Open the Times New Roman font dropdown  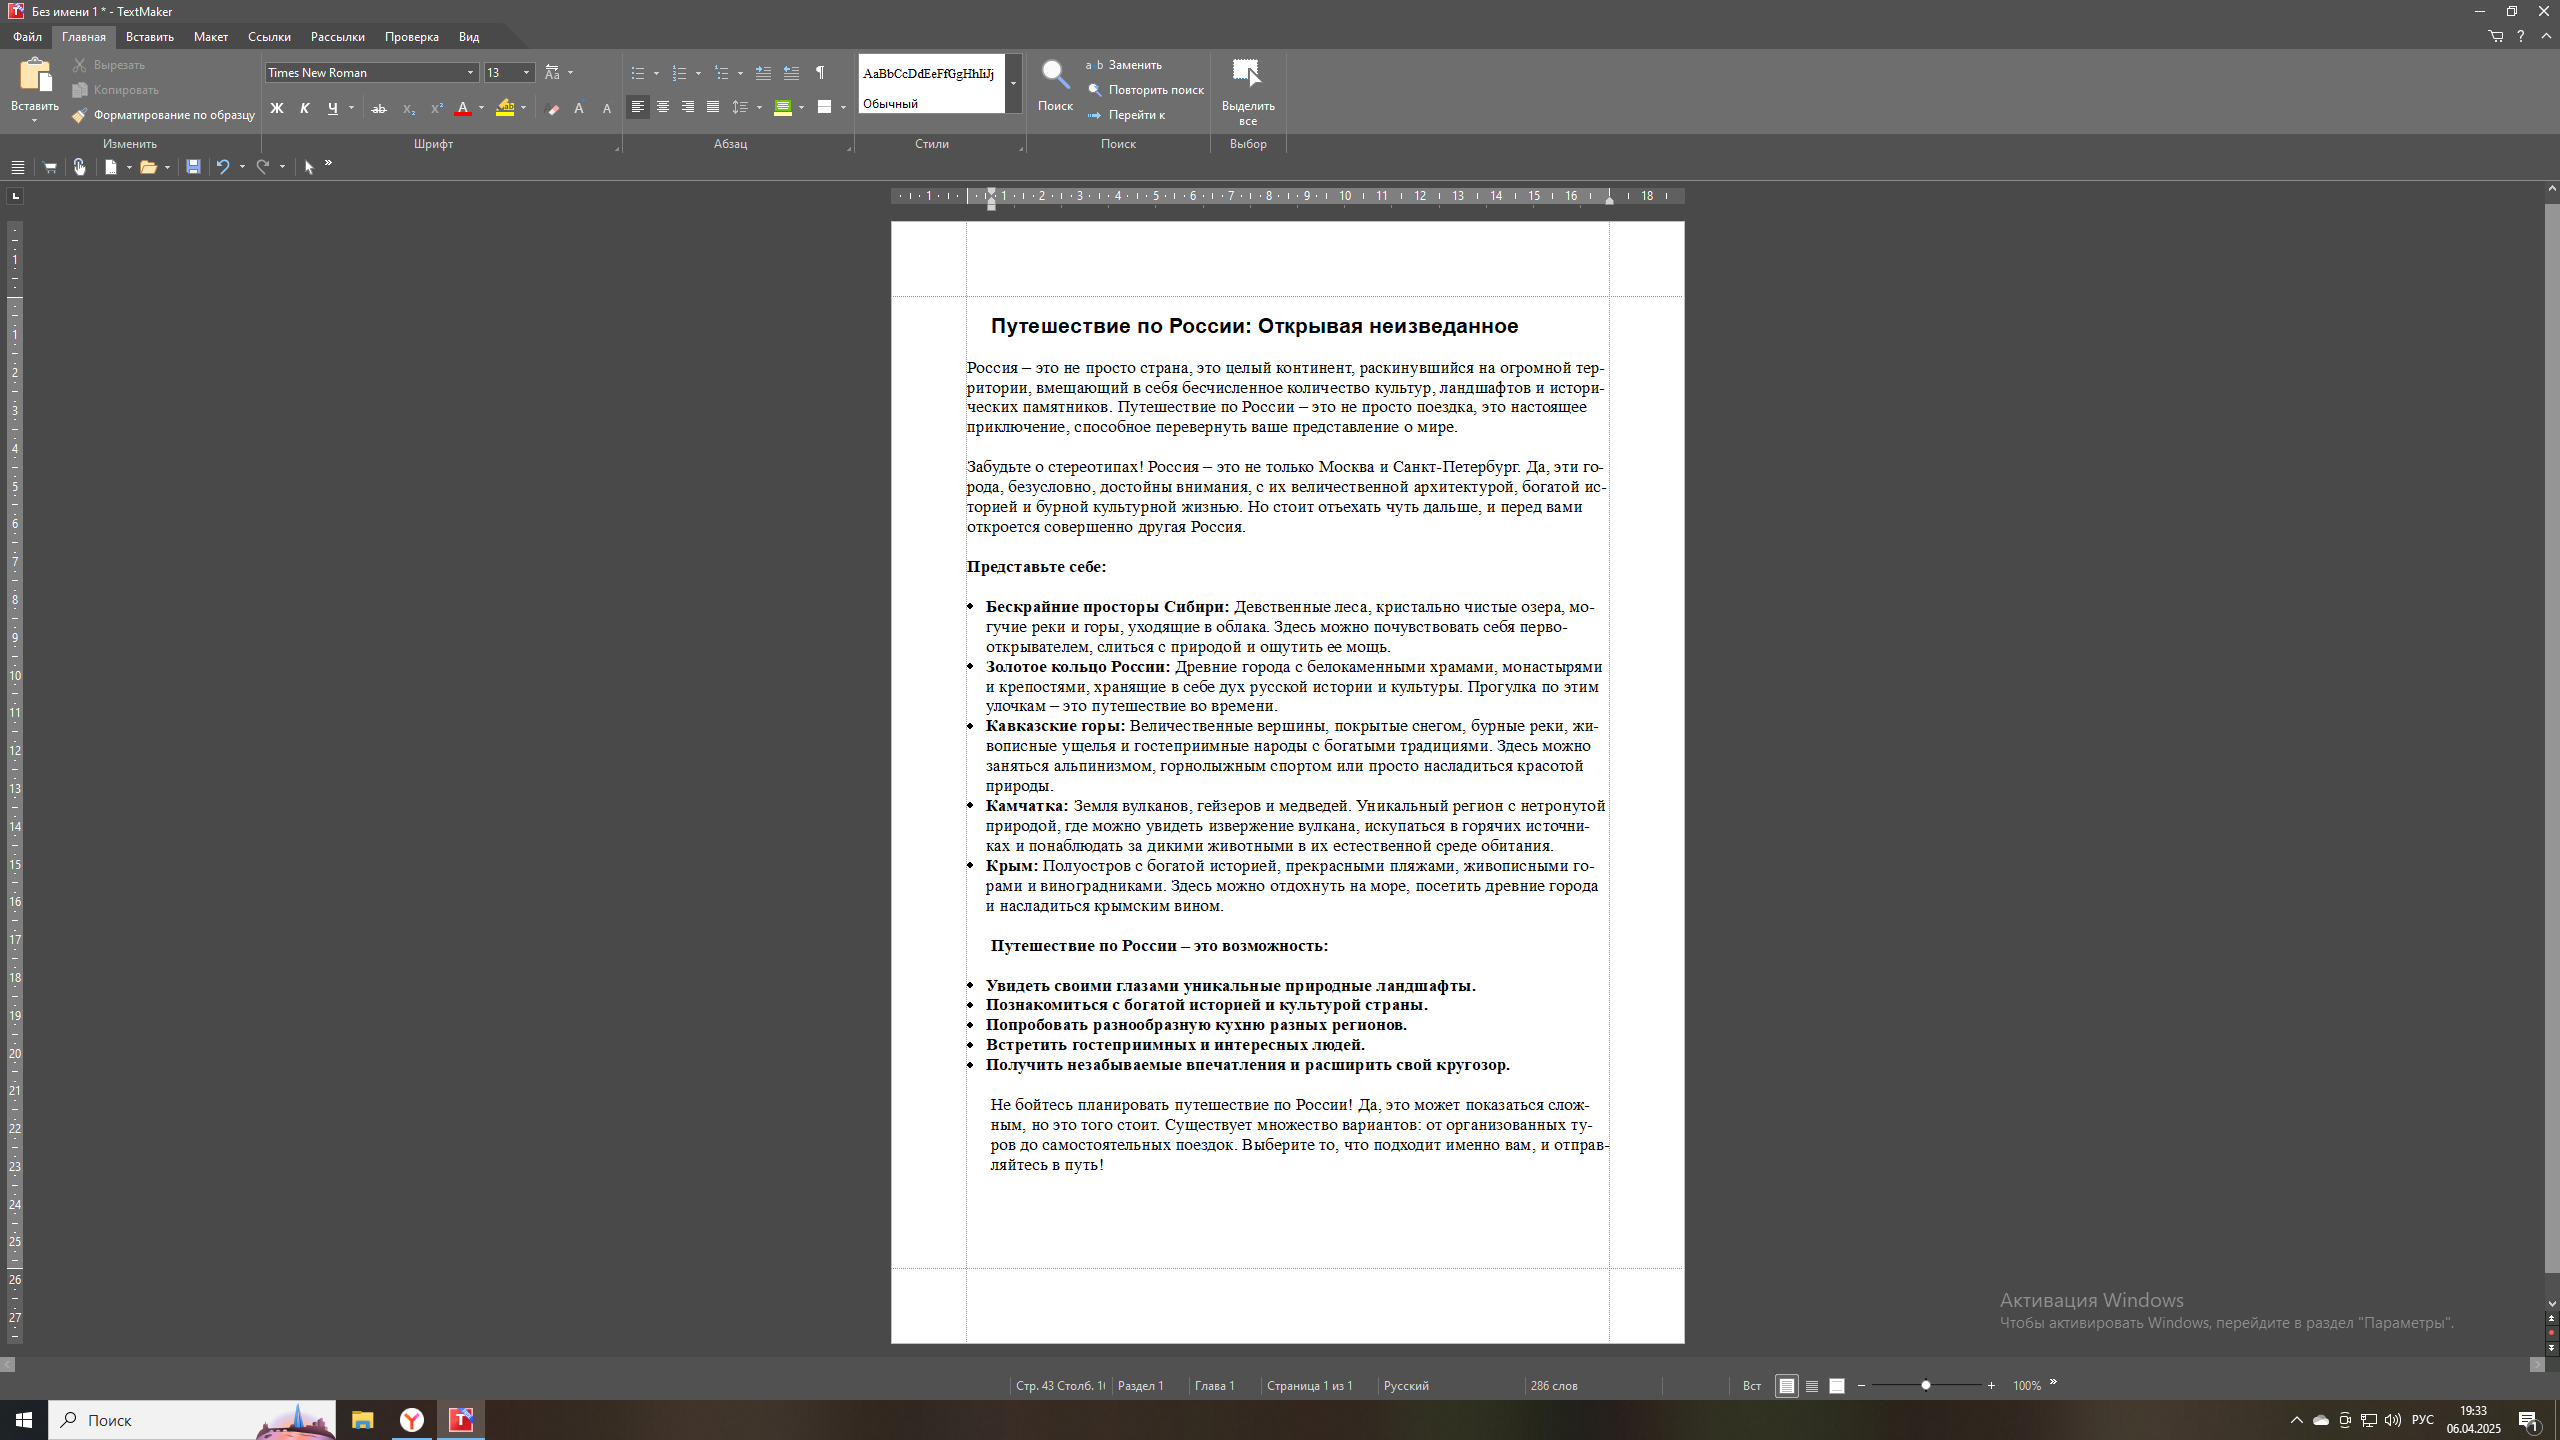click(x=470, y=73)
